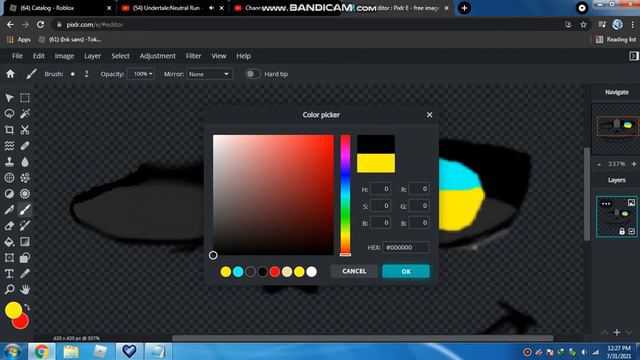Select the globe-shaped Disperse tool
The image size is (640, 360).
tap(9, 178)
